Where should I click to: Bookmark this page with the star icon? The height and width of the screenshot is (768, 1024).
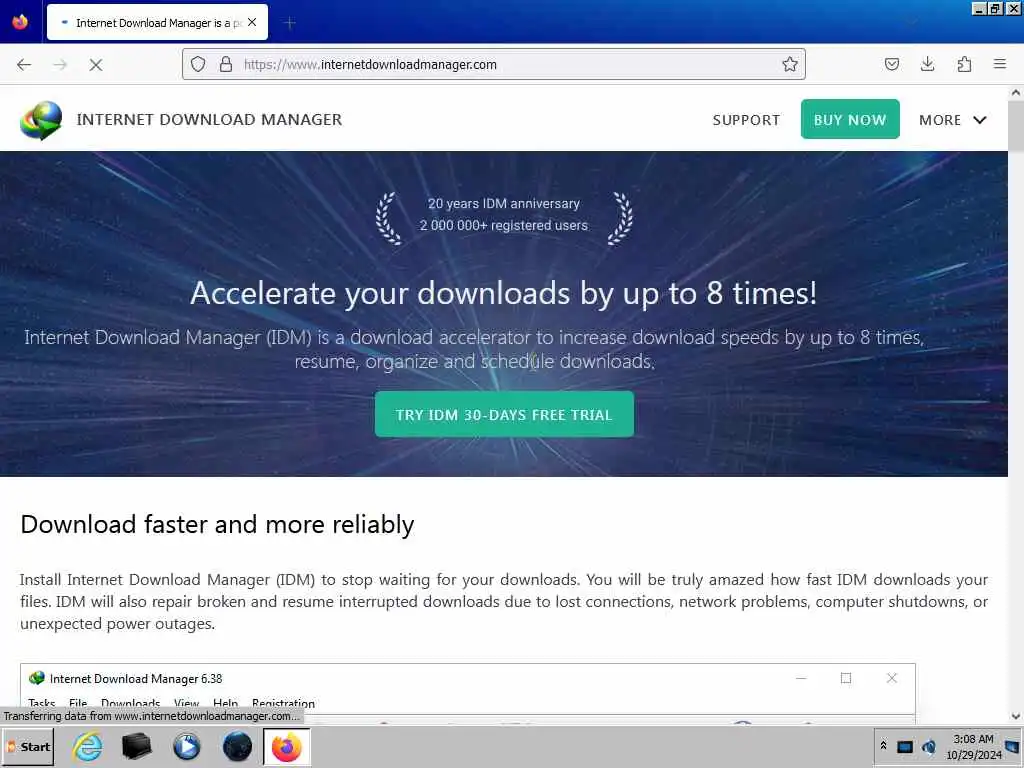[790, 64]
